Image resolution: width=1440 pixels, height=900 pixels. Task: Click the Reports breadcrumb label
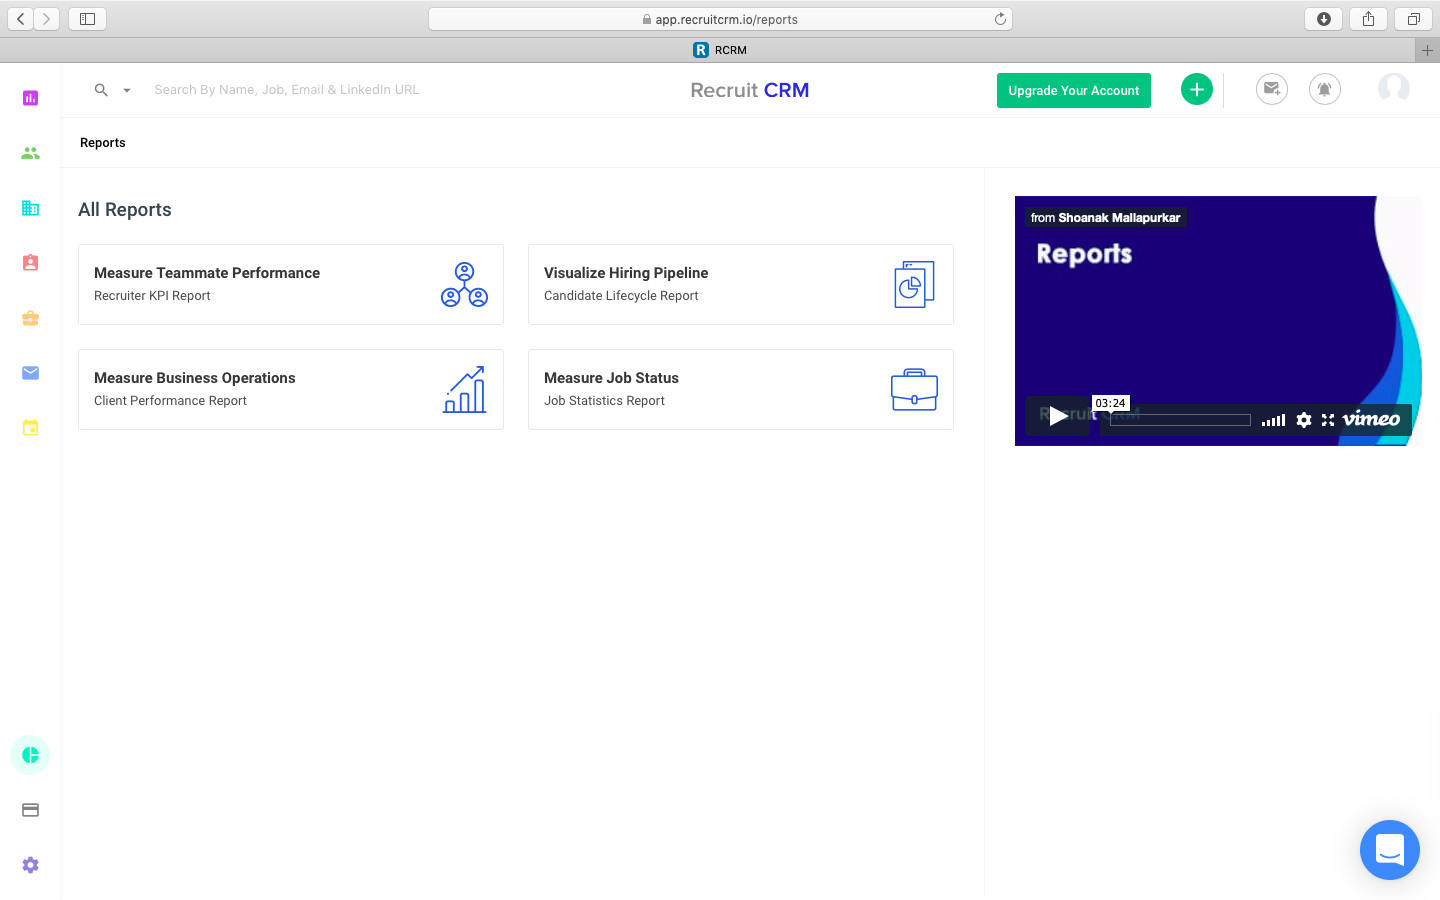click(103, 143)
